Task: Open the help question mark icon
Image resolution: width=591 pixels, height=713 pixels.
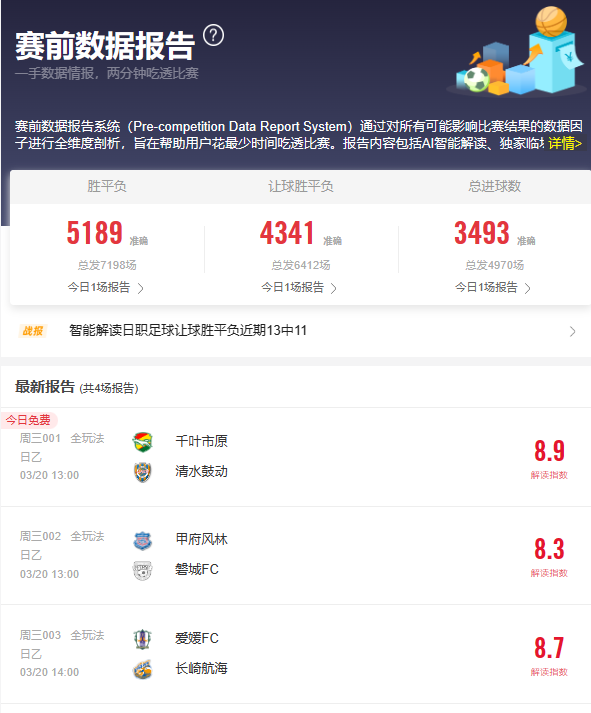Action: coord(213,35)
